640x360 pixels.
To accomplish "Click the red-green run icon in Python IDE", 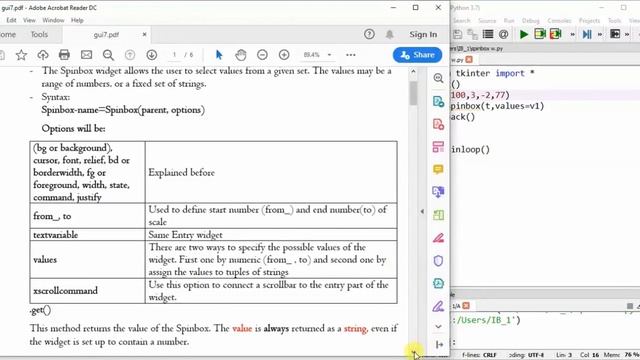I will [556, 34].
